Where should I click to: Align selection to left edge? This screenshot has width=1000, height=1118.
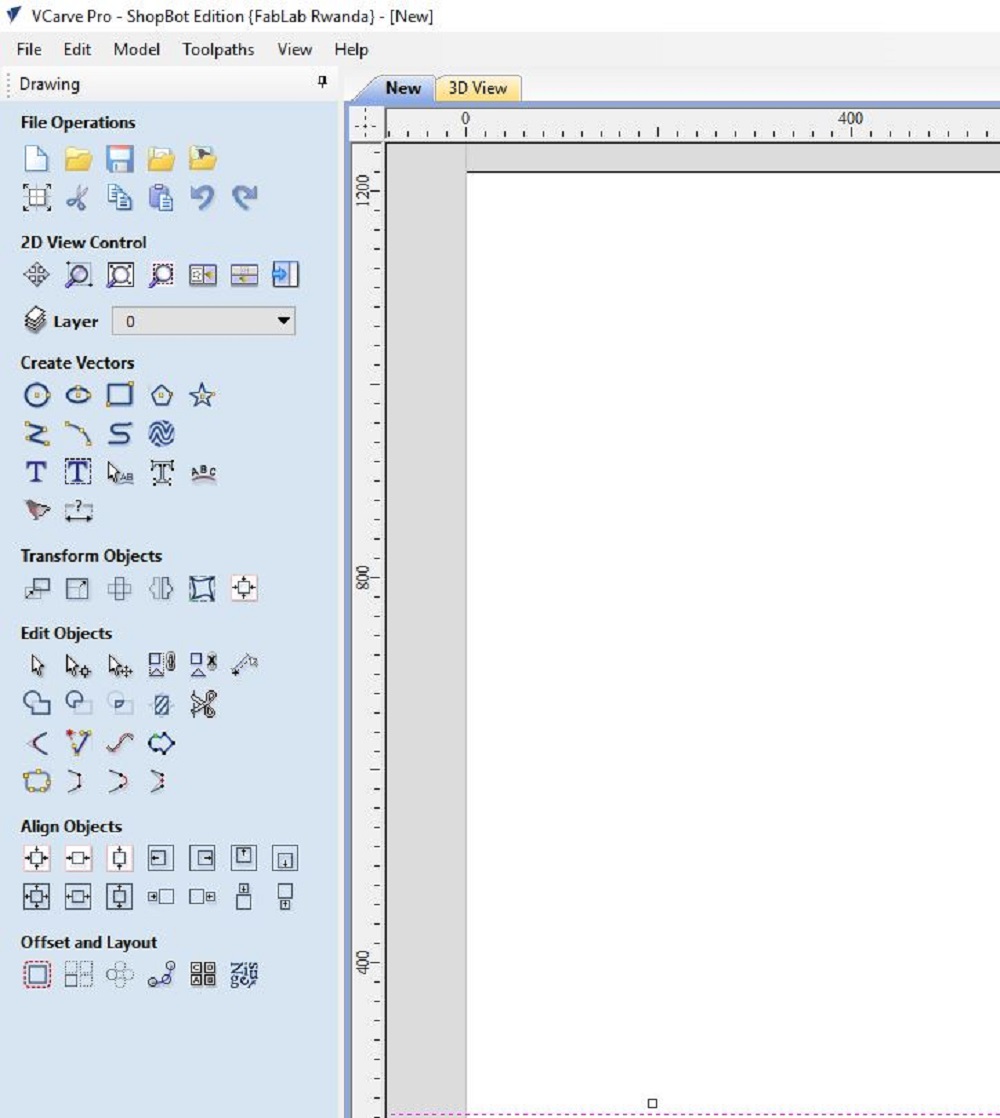point(160,858)
